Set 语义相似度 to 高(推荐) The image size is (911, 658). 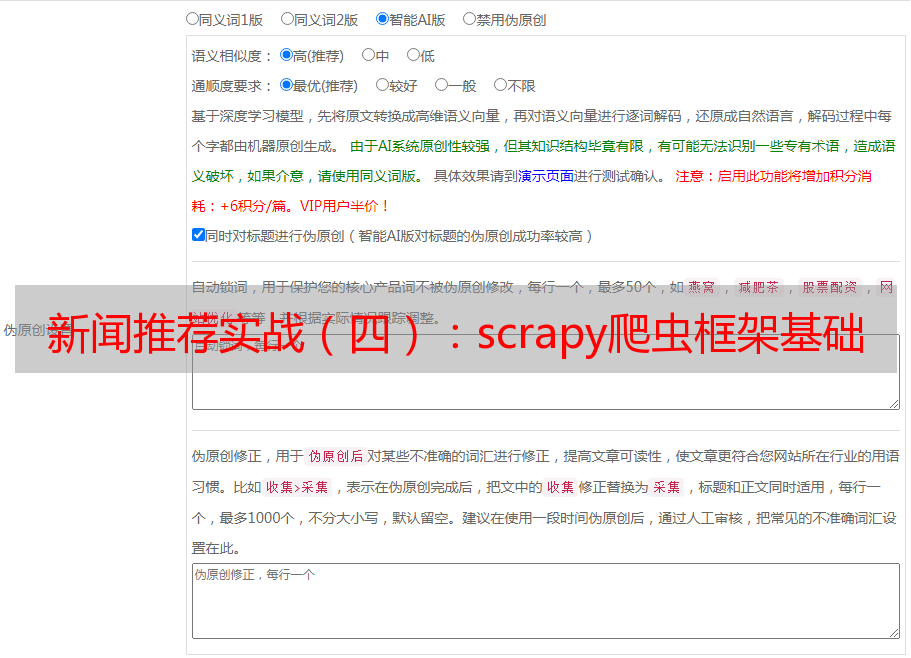(286, 55)
